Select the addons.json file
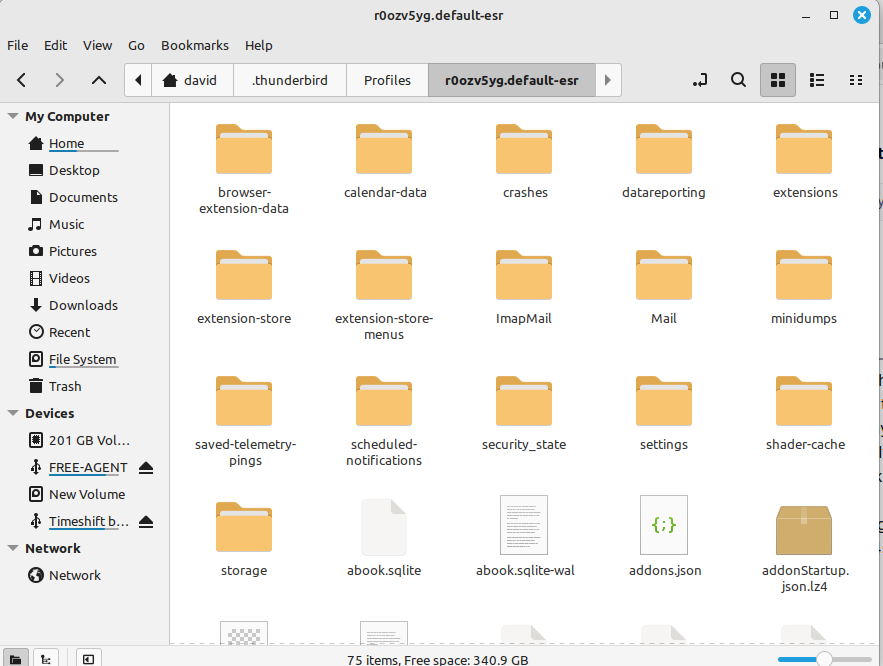This screenshot has height=666, width=883. [664, 540]
